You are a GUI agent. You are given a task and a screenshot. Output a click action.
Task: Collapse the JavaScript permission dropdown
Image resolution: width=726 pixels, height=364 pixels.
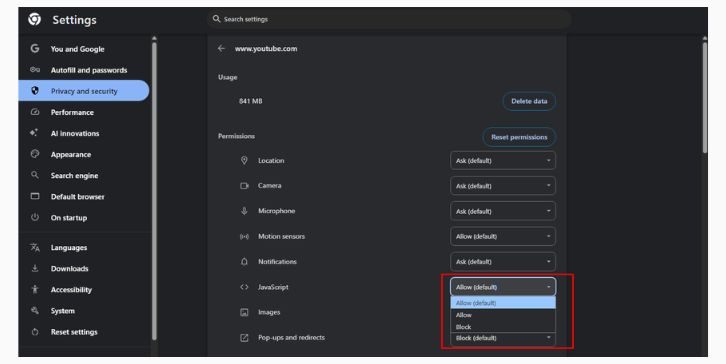click(503, 287)
